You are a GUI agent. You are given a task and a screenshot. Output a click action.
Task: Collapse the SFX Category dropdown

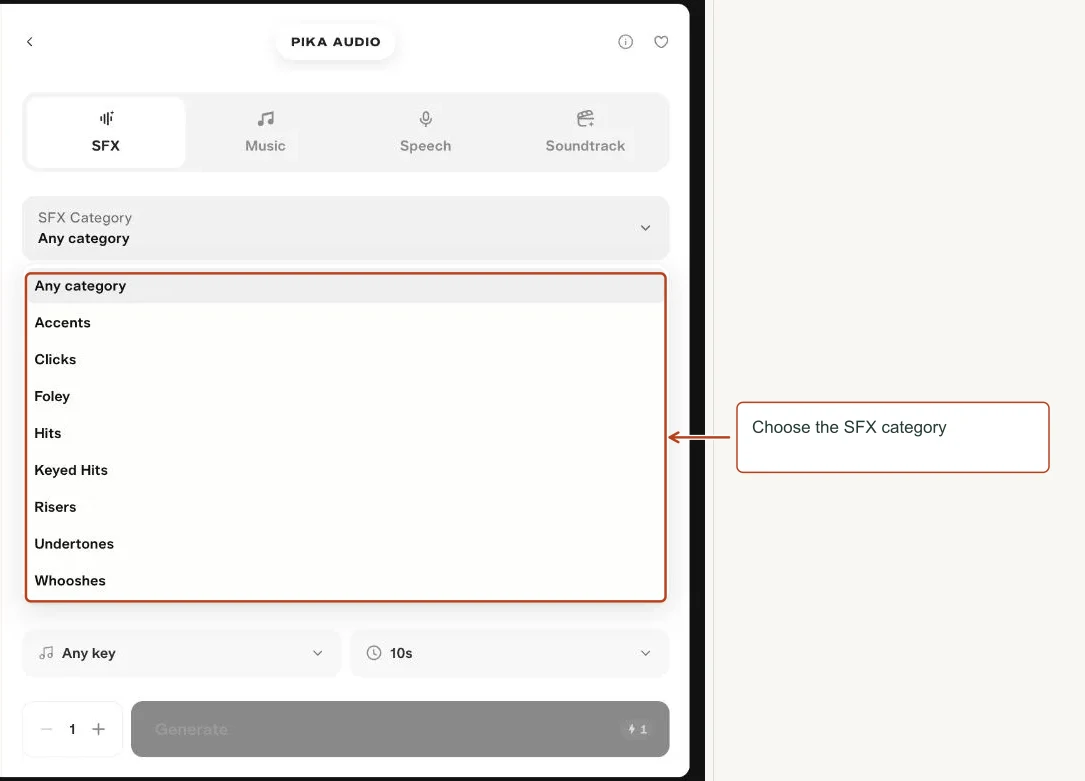[x=345, y=228]
